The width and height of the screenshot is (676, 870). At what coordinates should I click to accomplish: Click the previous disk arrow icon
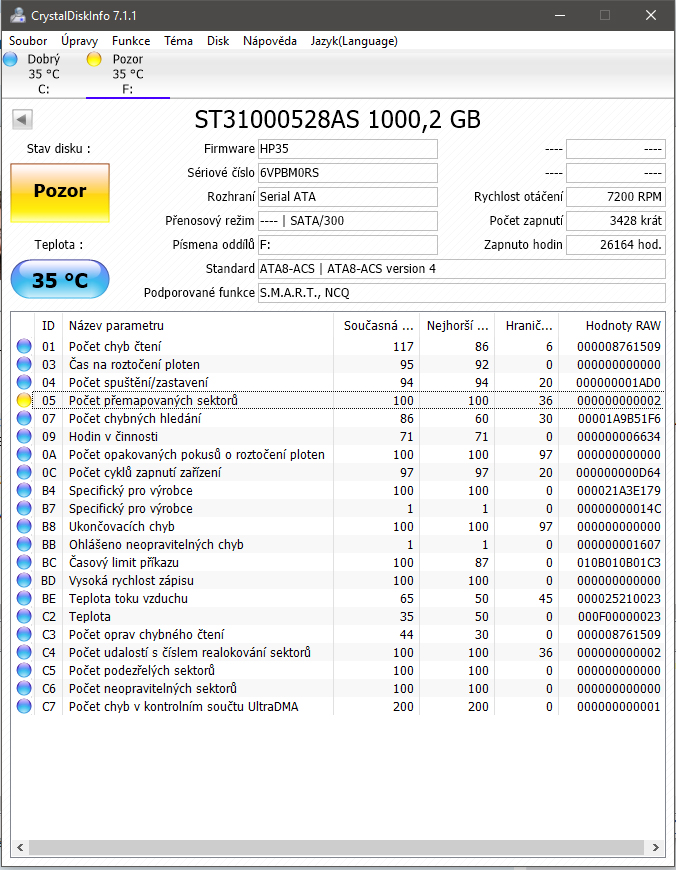click(21, 120)
